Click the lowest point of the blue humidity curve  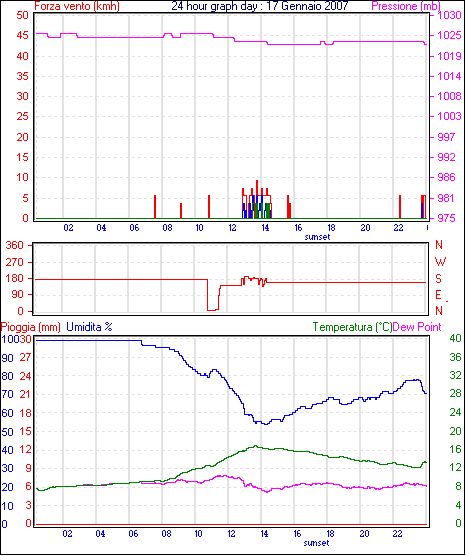265,424
